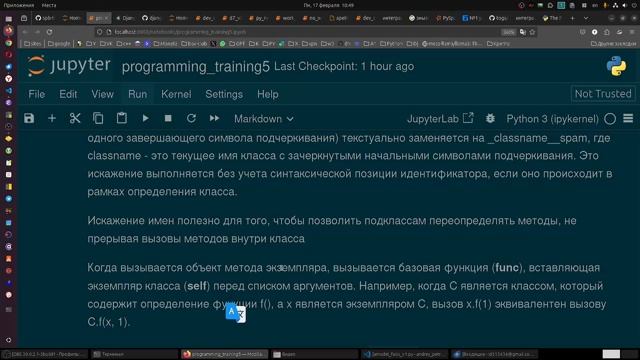Viewport: 640px width, 360px height.
Task: Click the bold self text in the paragraph
Action: tap(197, 286)
